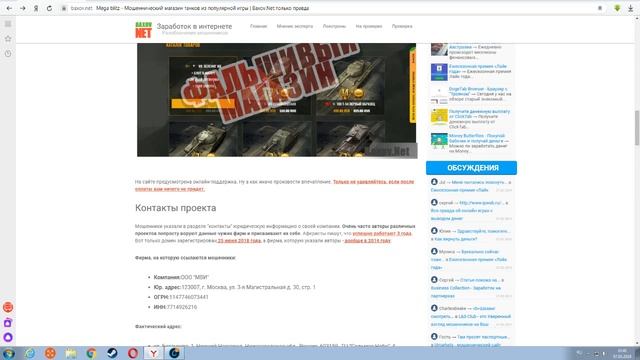The height and width of the screenshot is (360, 640).
Task: Open the Money Butterflies article thumbnail
Action: (439, 140)
